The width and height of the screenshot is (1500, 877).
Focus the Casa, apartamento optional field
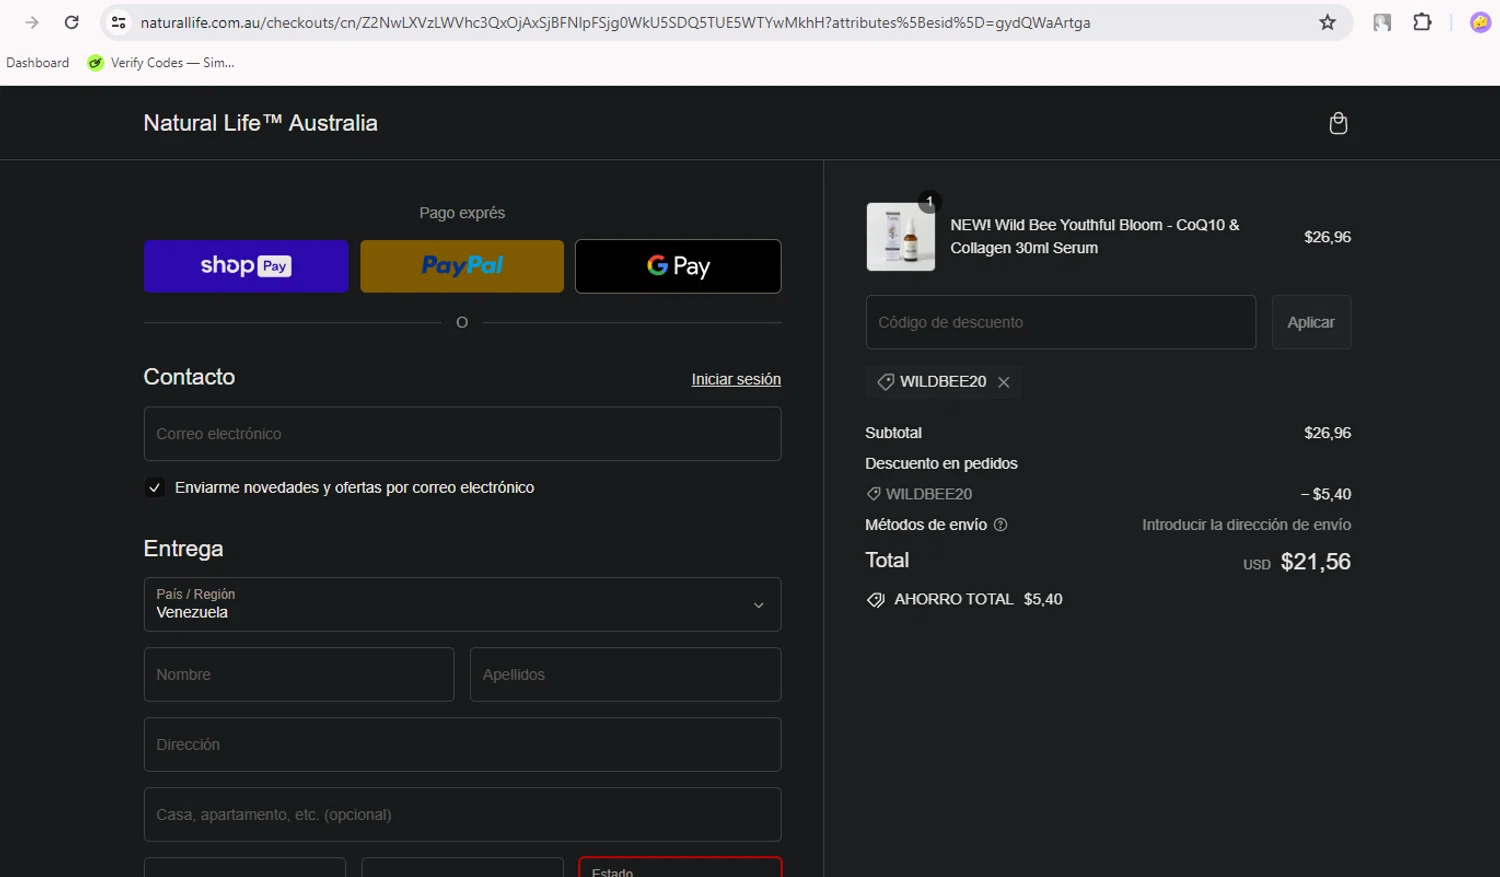point(462,814)
